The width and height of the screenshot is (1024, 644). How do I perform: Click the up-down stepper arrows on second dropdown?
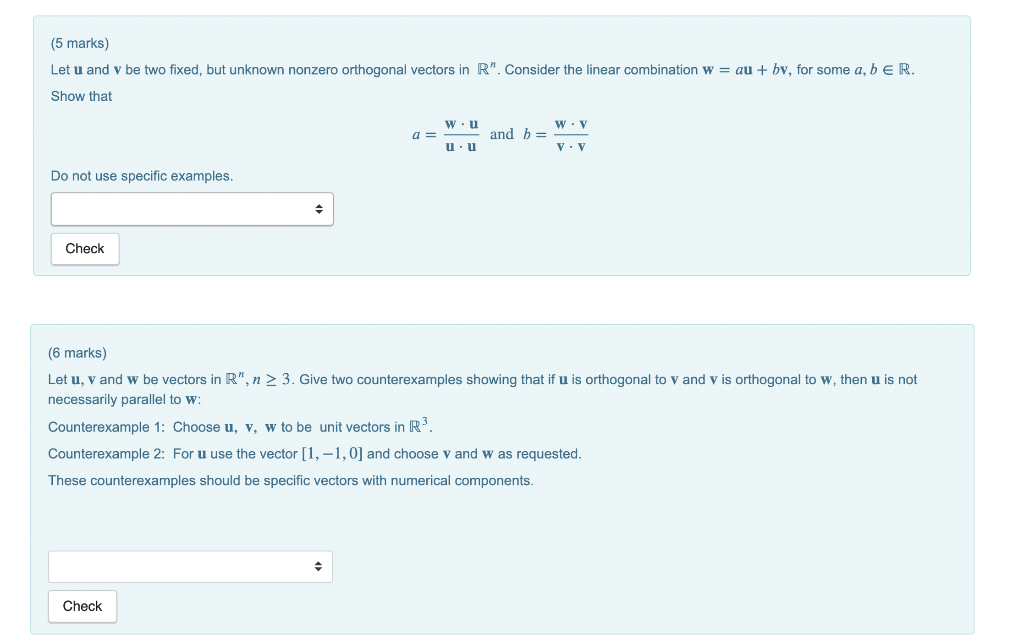(318, 566)
